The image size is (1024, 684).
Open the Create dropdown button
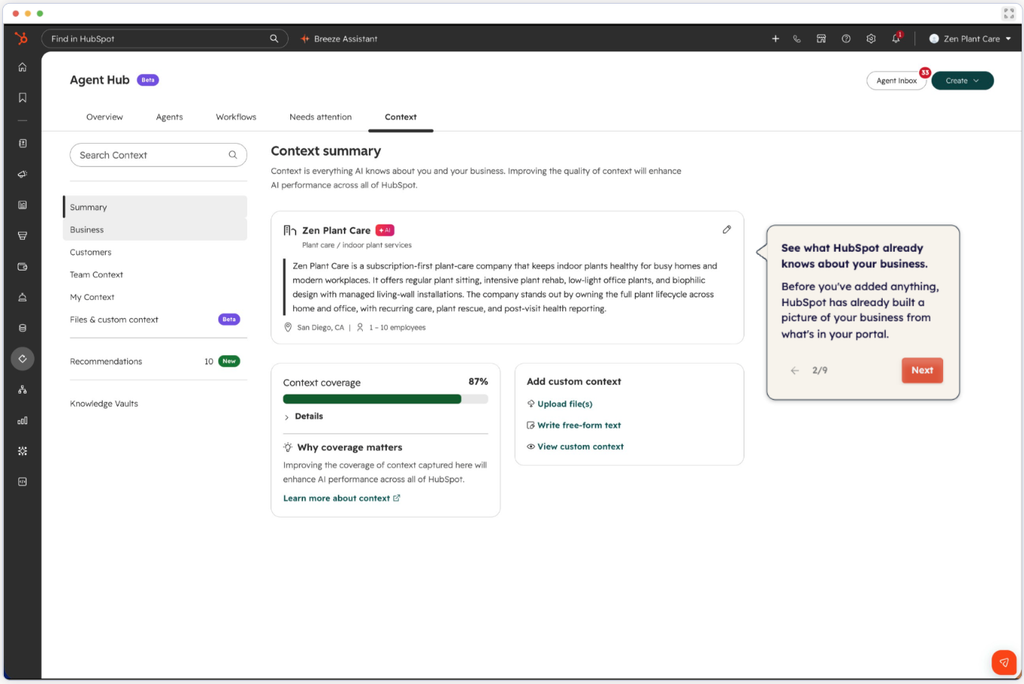(962, 80)
